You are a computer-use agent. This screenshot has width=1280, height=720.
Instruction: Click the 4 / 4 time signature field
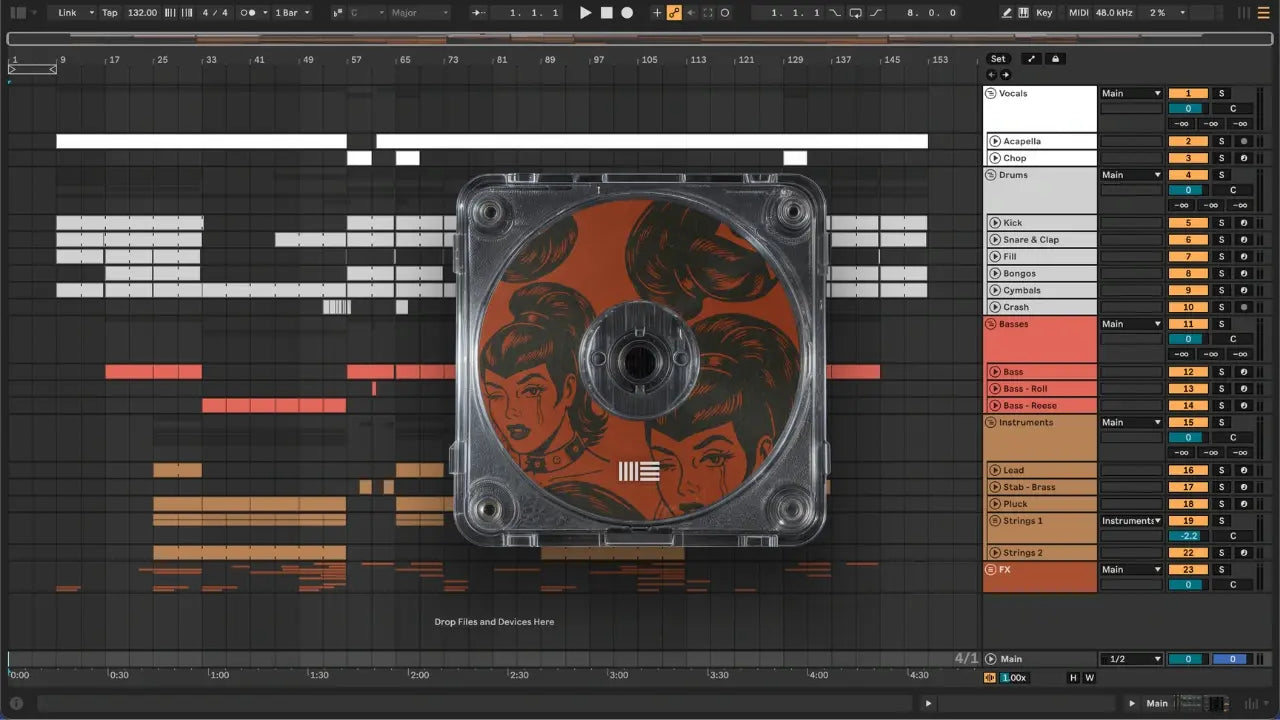(x=213, y=13)
